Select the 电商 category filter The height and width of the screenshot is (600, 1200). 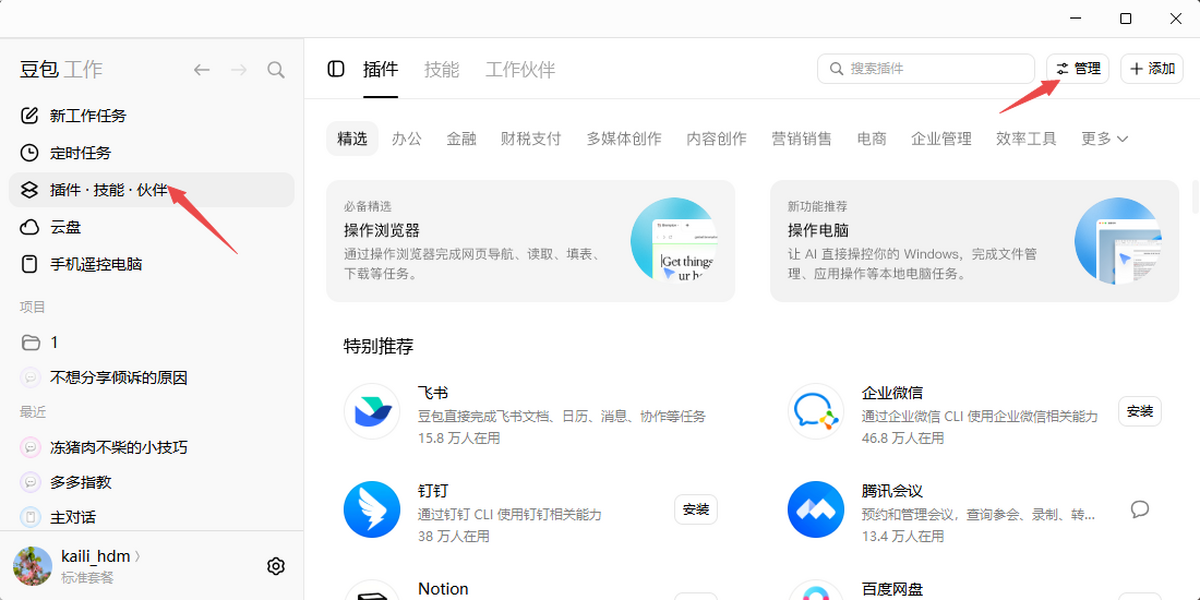tap(872, 139)
